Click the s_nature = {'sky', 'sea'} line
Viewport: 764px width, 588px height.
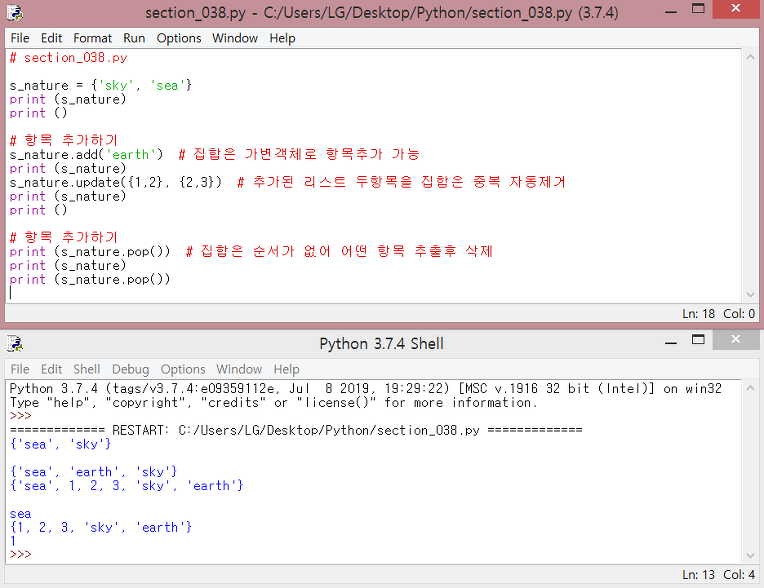101,85
